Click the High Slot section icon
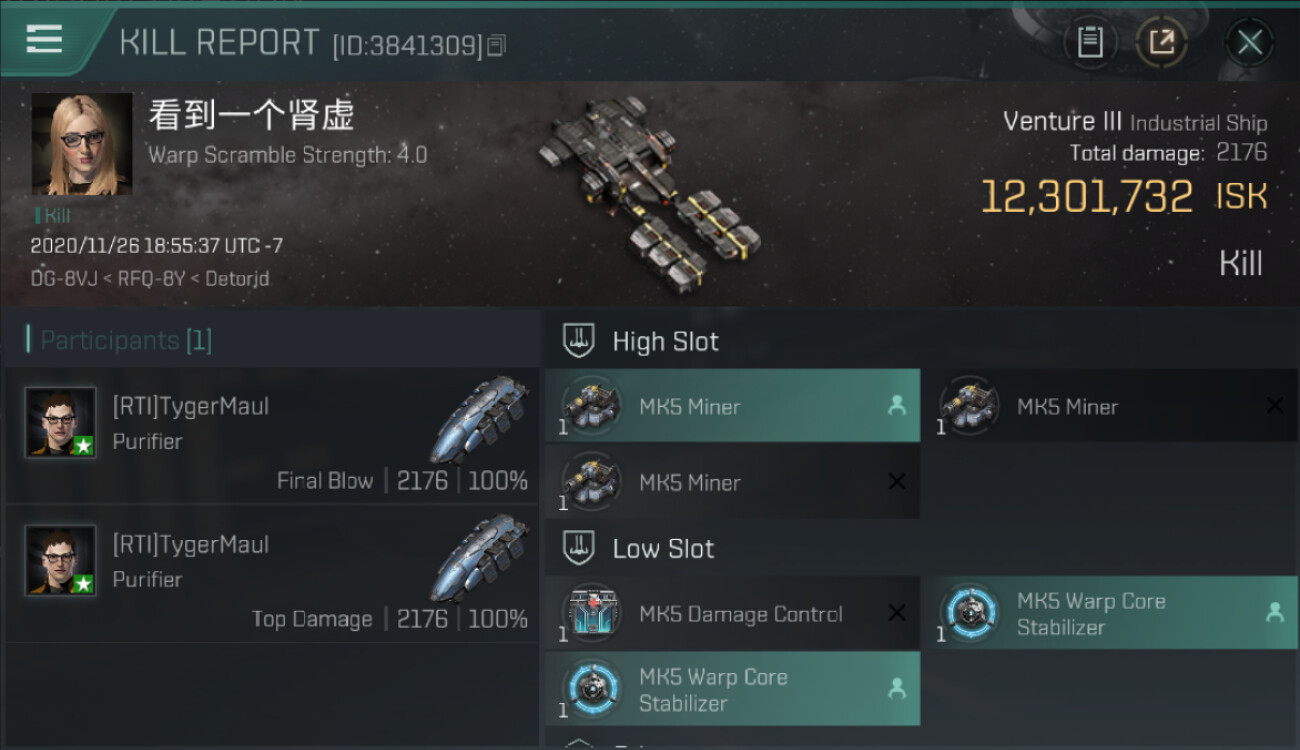The height and width of the screenshot is (750, 1300). tap(579, 341)
